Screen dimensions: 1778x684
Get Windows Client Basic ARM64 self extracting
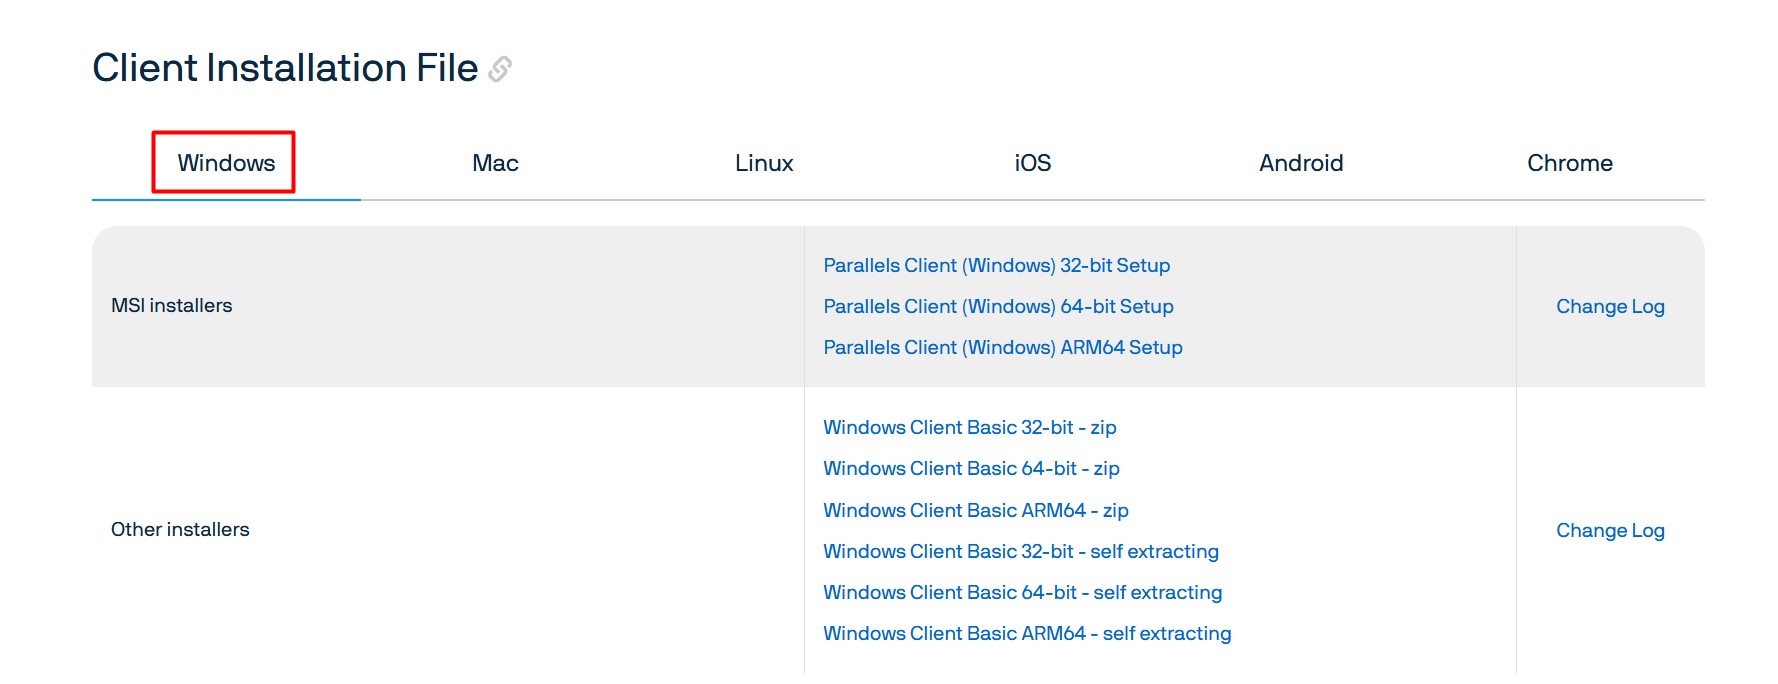pyautogui.click(x=1027, y=634)
